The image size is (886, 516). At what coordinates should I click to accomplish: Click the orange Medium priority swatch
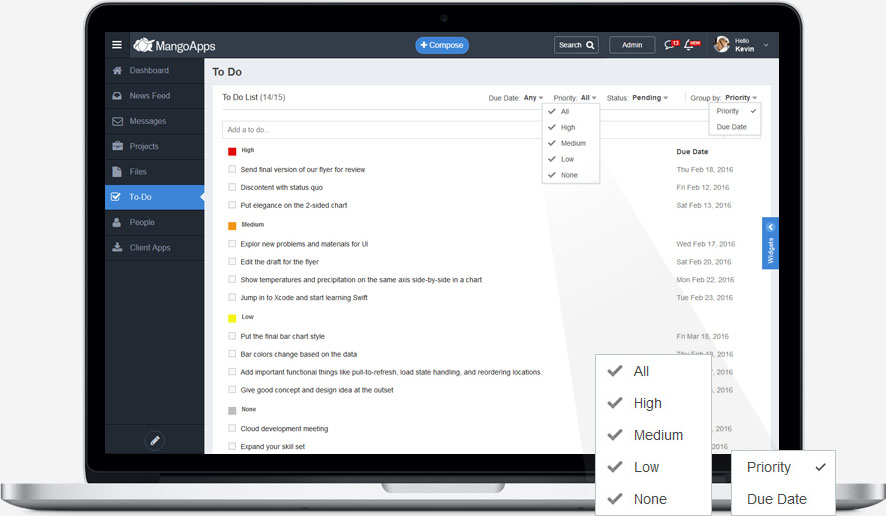point(232,226)
